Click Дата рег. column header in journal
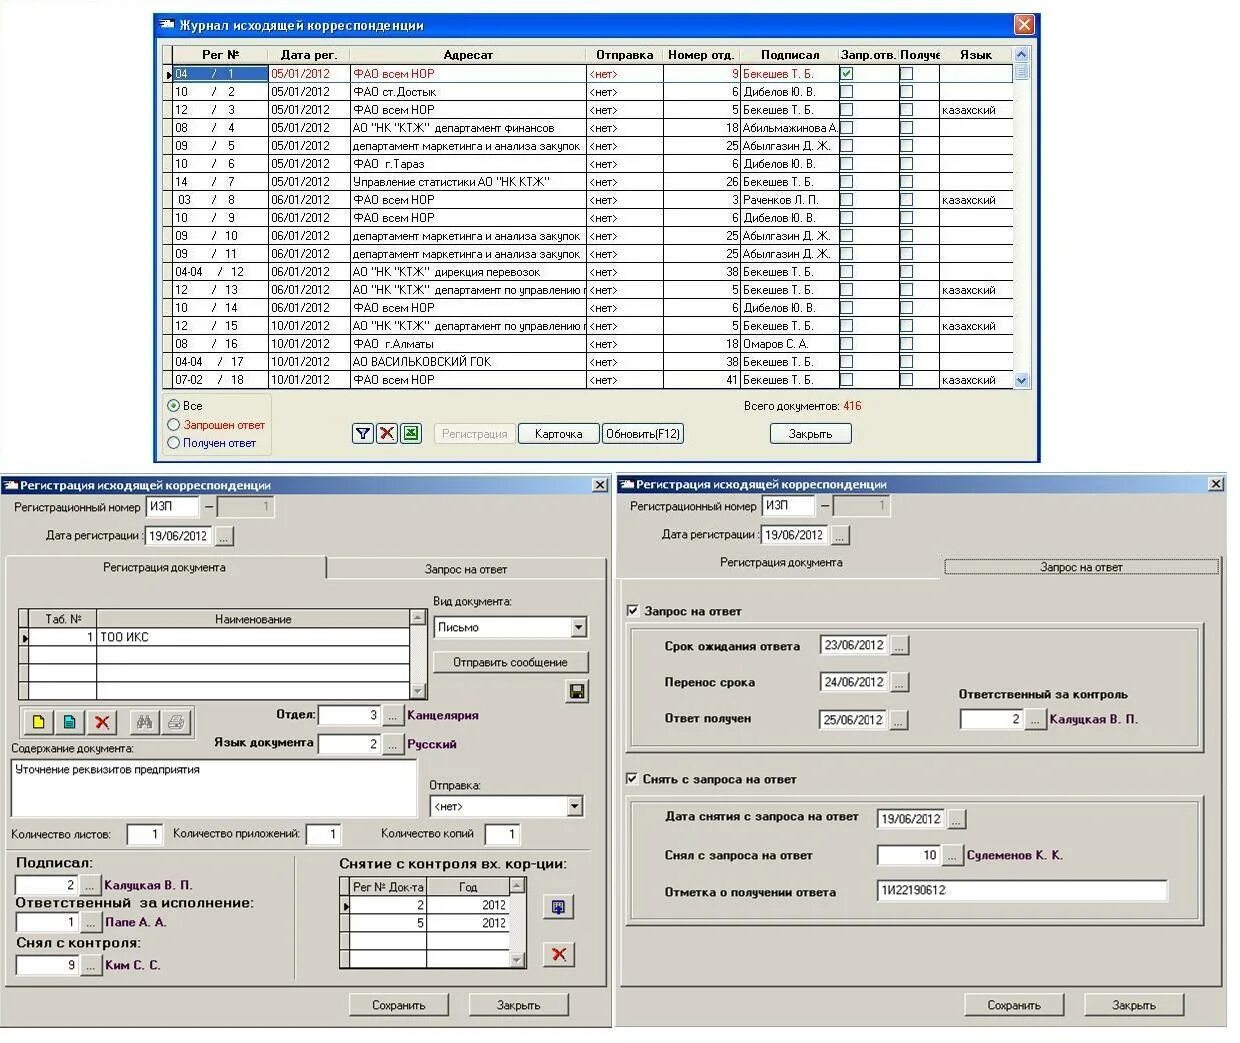Screen dimensions: 1240x1043 point(309,55)
